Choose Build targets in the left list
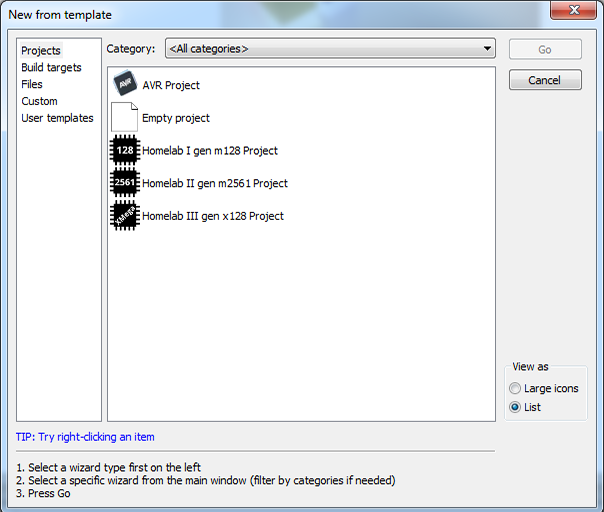Screen dimensions: 604x512 [51, 68]
